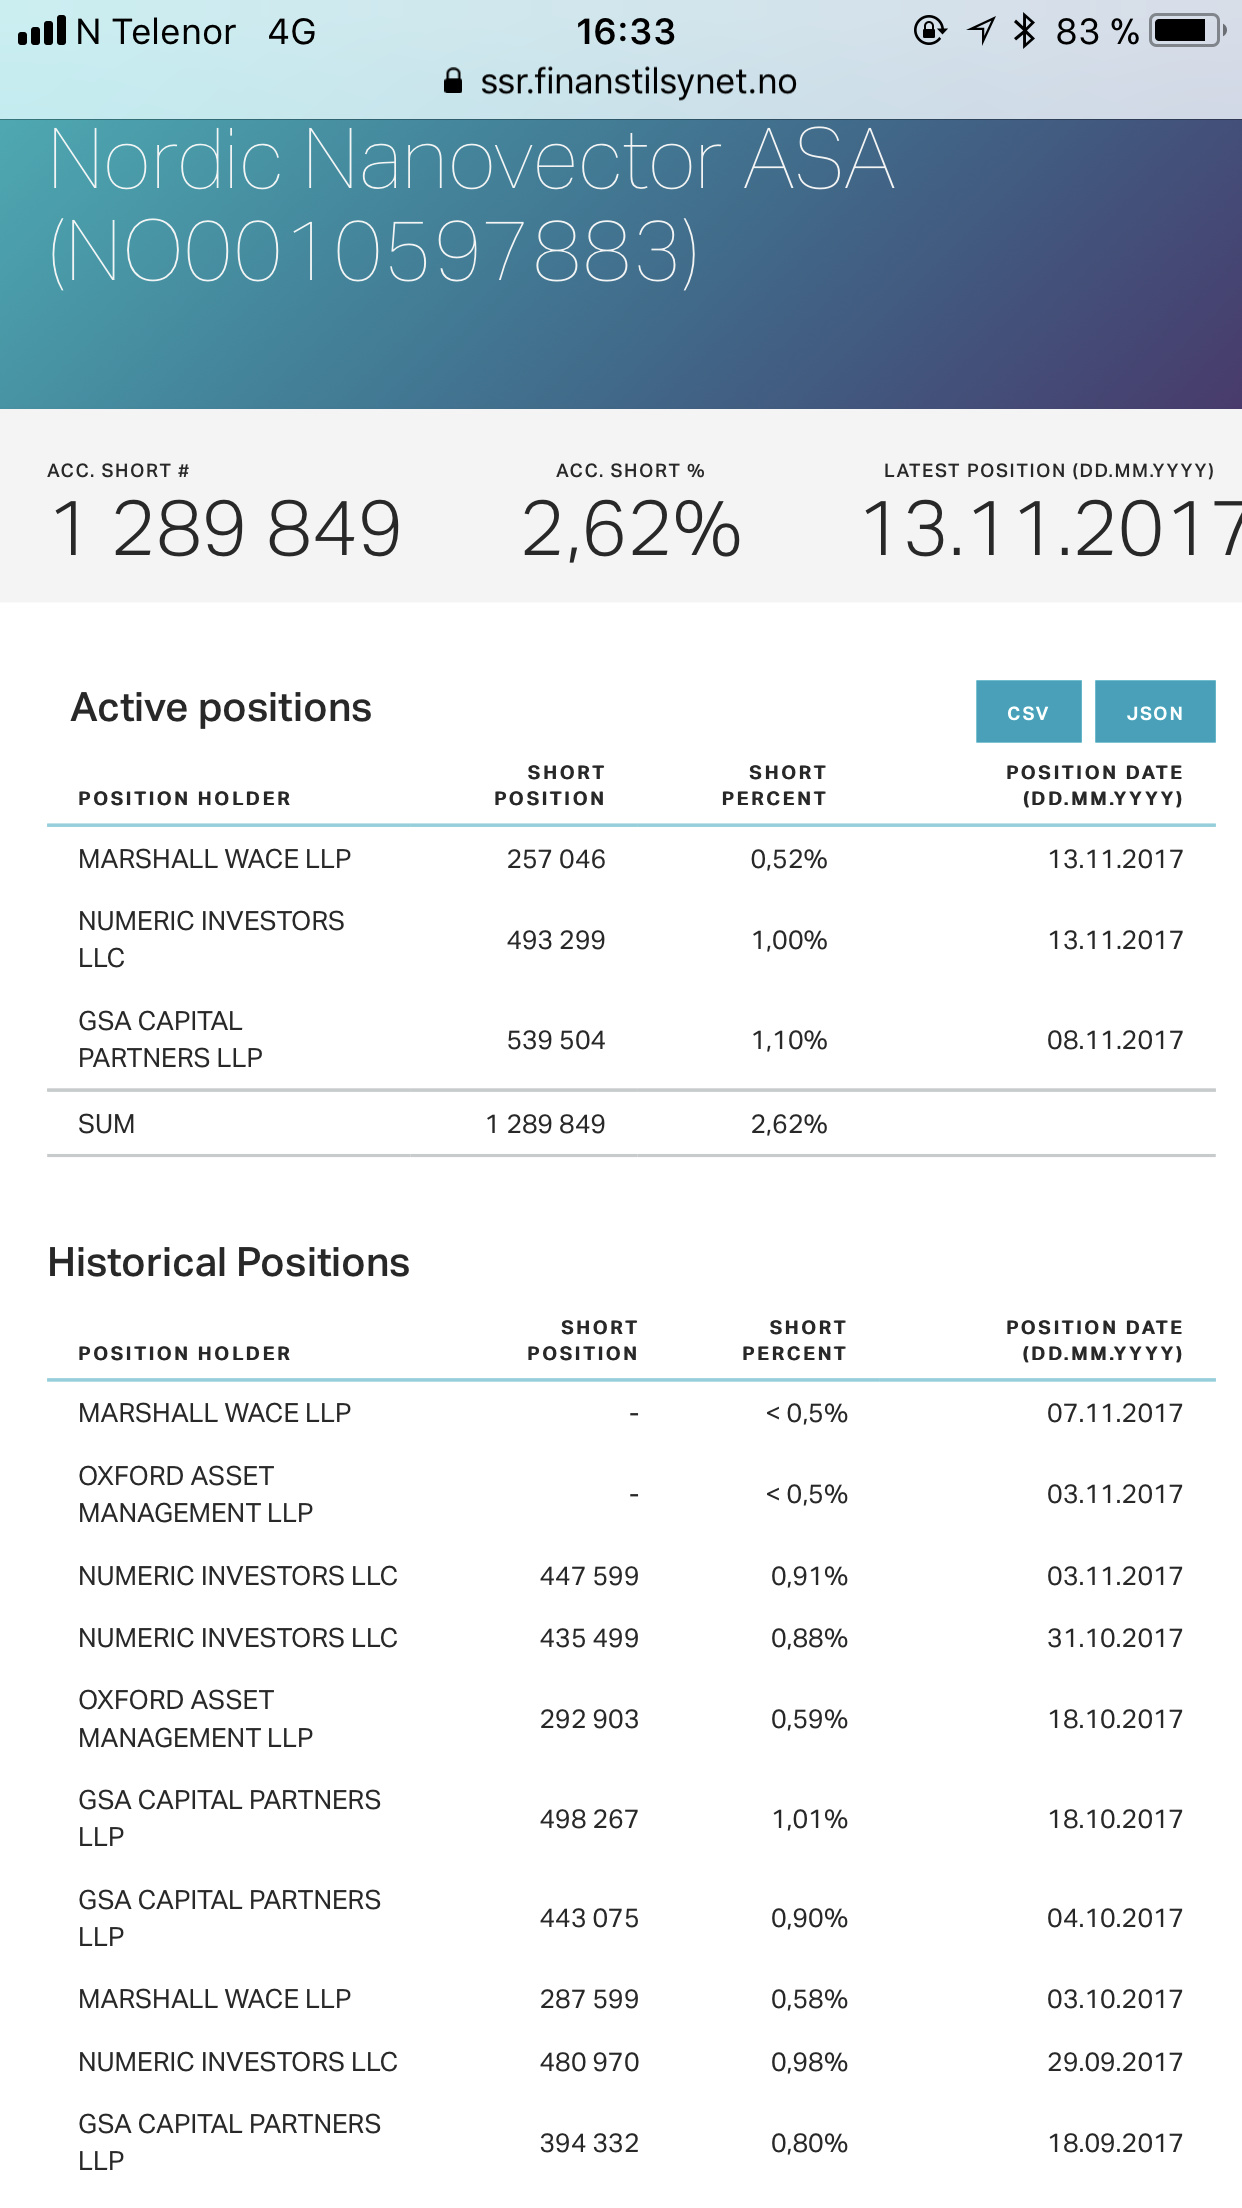Tap the accumulated short percent value 2,62%
The width and height of the screenshot is (1242, 2208).
[x=631, y=528]
